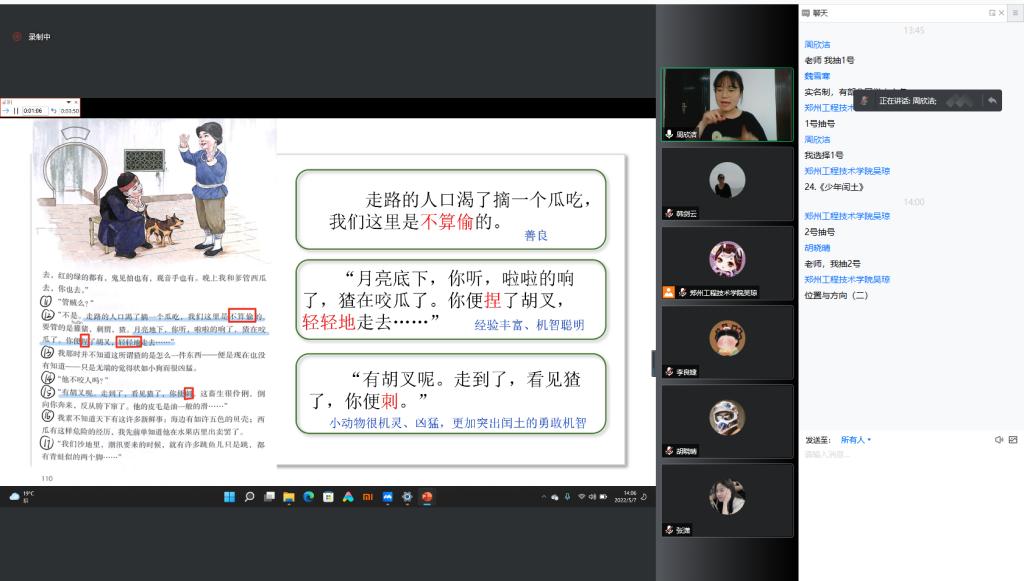Open the dropdown arrow on the mini playback bar
1024x581 pixels.
[x=69, y=102]
